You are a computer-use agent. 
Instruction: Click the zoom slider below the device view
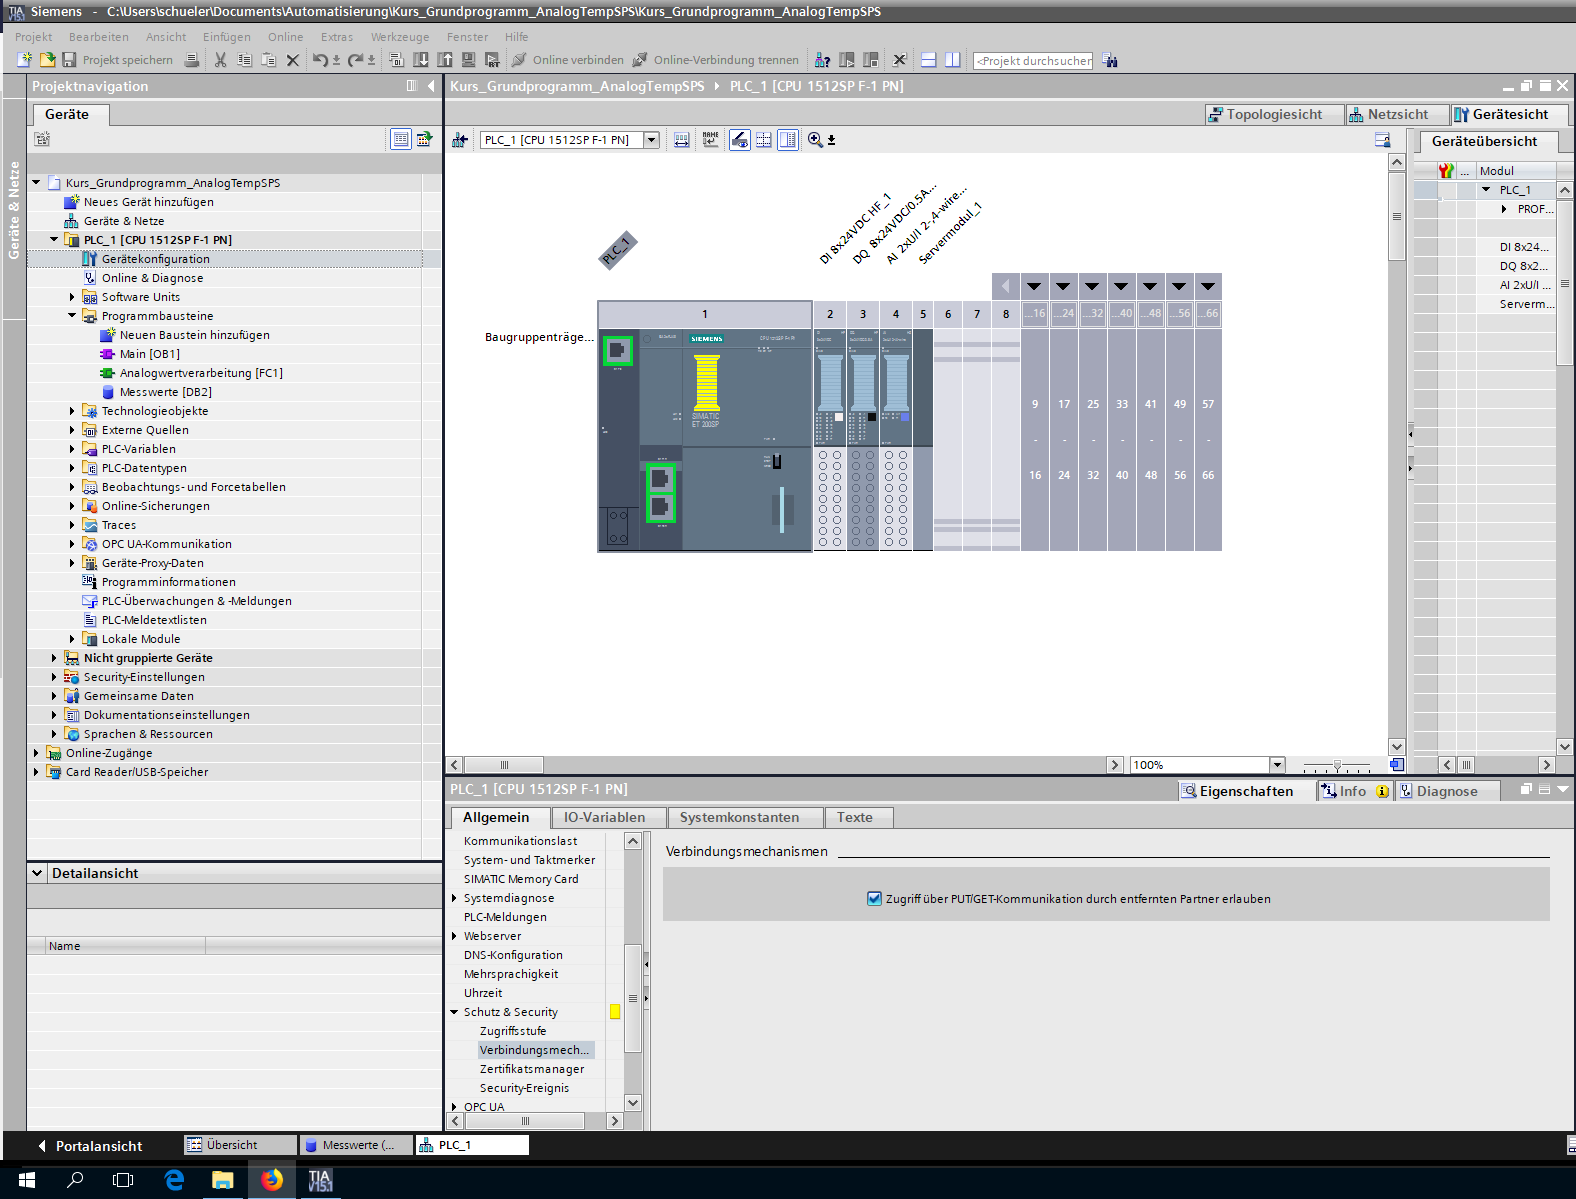pos(1337,766)
